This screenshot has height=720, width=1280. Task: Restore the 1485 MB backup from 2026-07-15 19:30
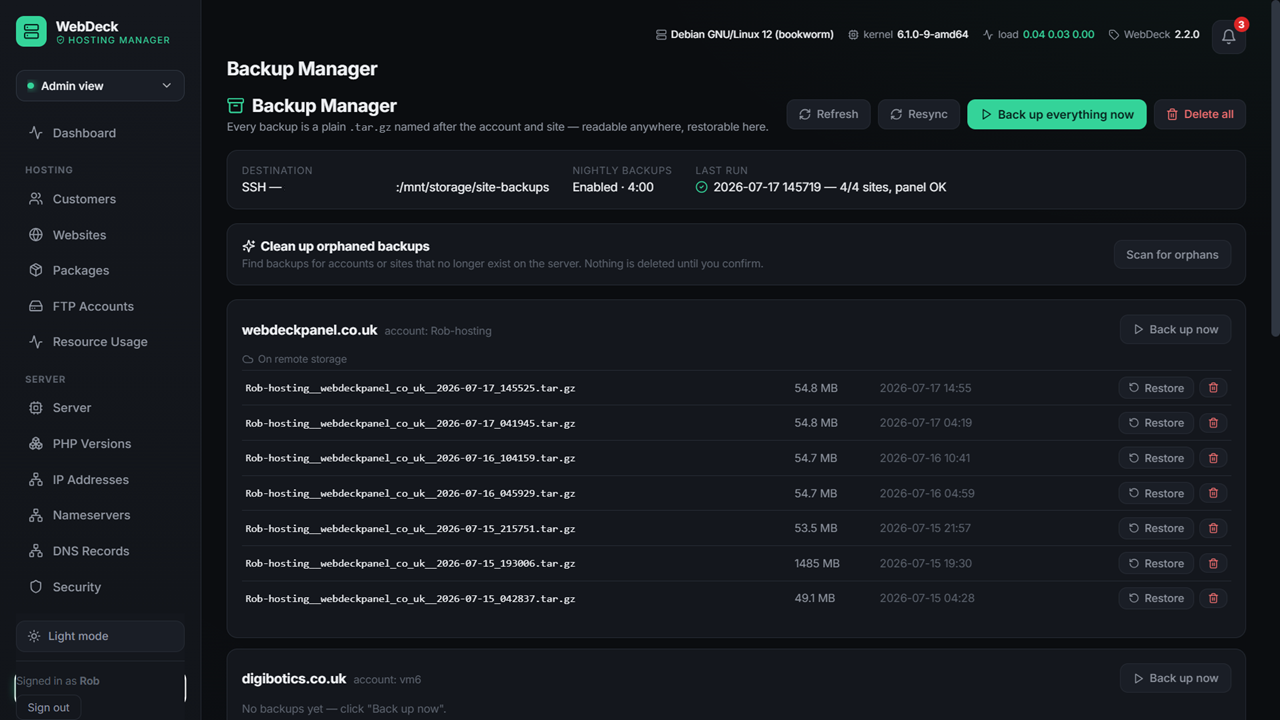pos(1156,563)
